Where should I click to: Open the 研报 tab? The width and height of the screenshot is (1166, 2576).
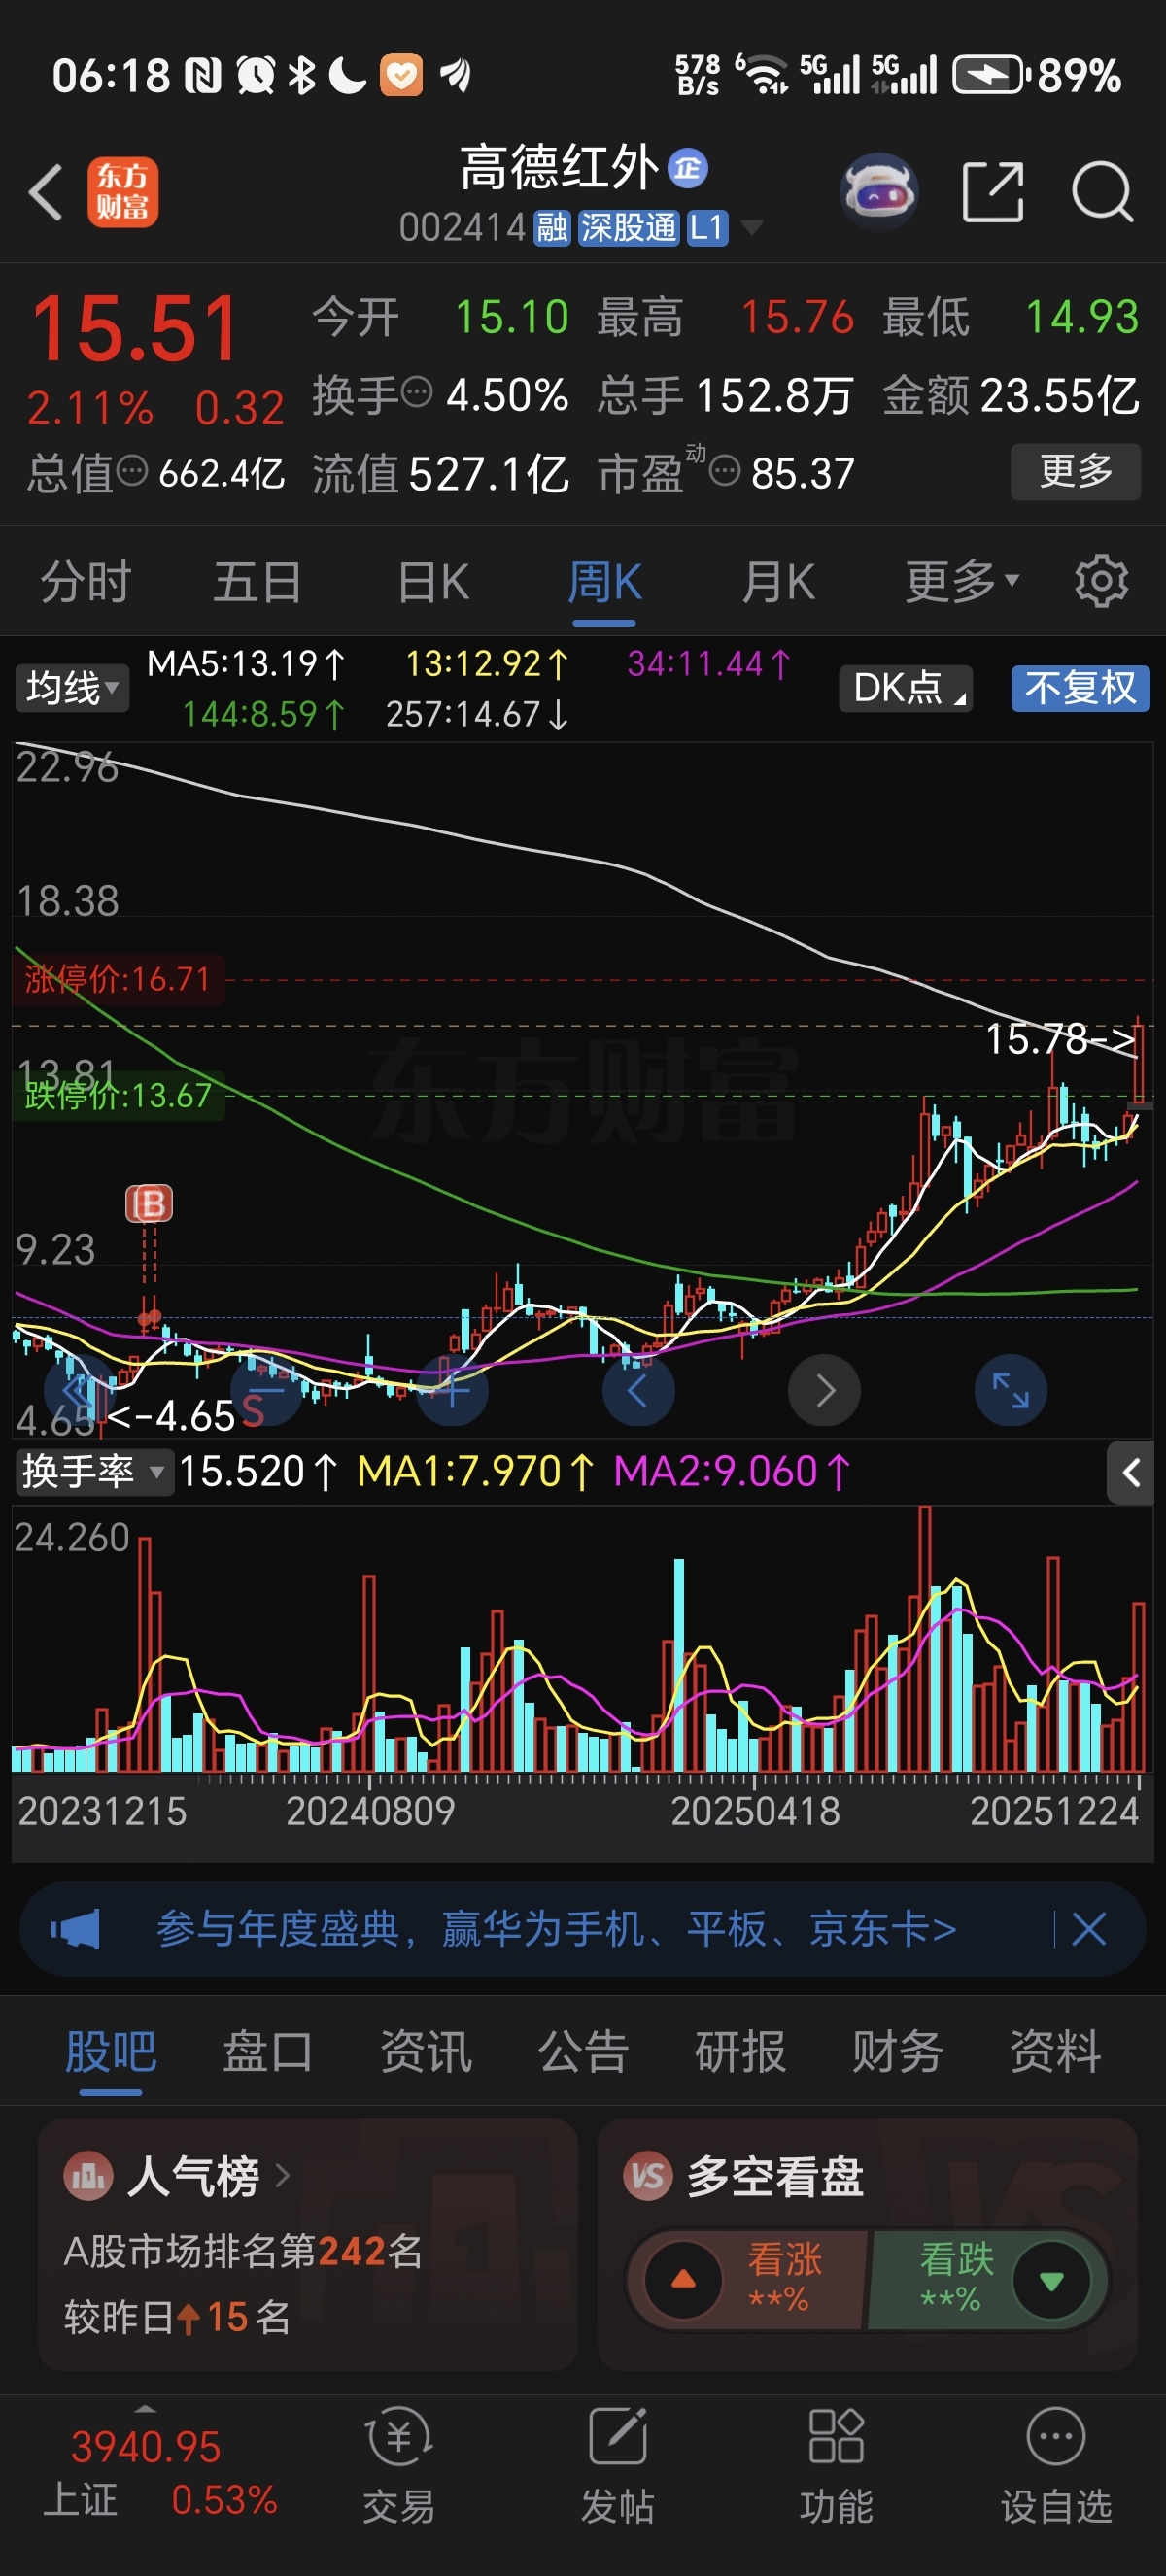[x=741, y=2052]
